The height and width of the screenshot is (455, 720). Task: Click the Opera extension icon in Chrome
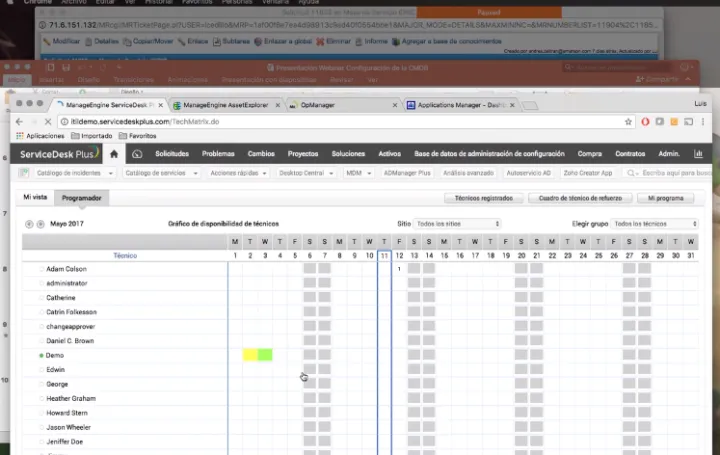pos(645,121)
